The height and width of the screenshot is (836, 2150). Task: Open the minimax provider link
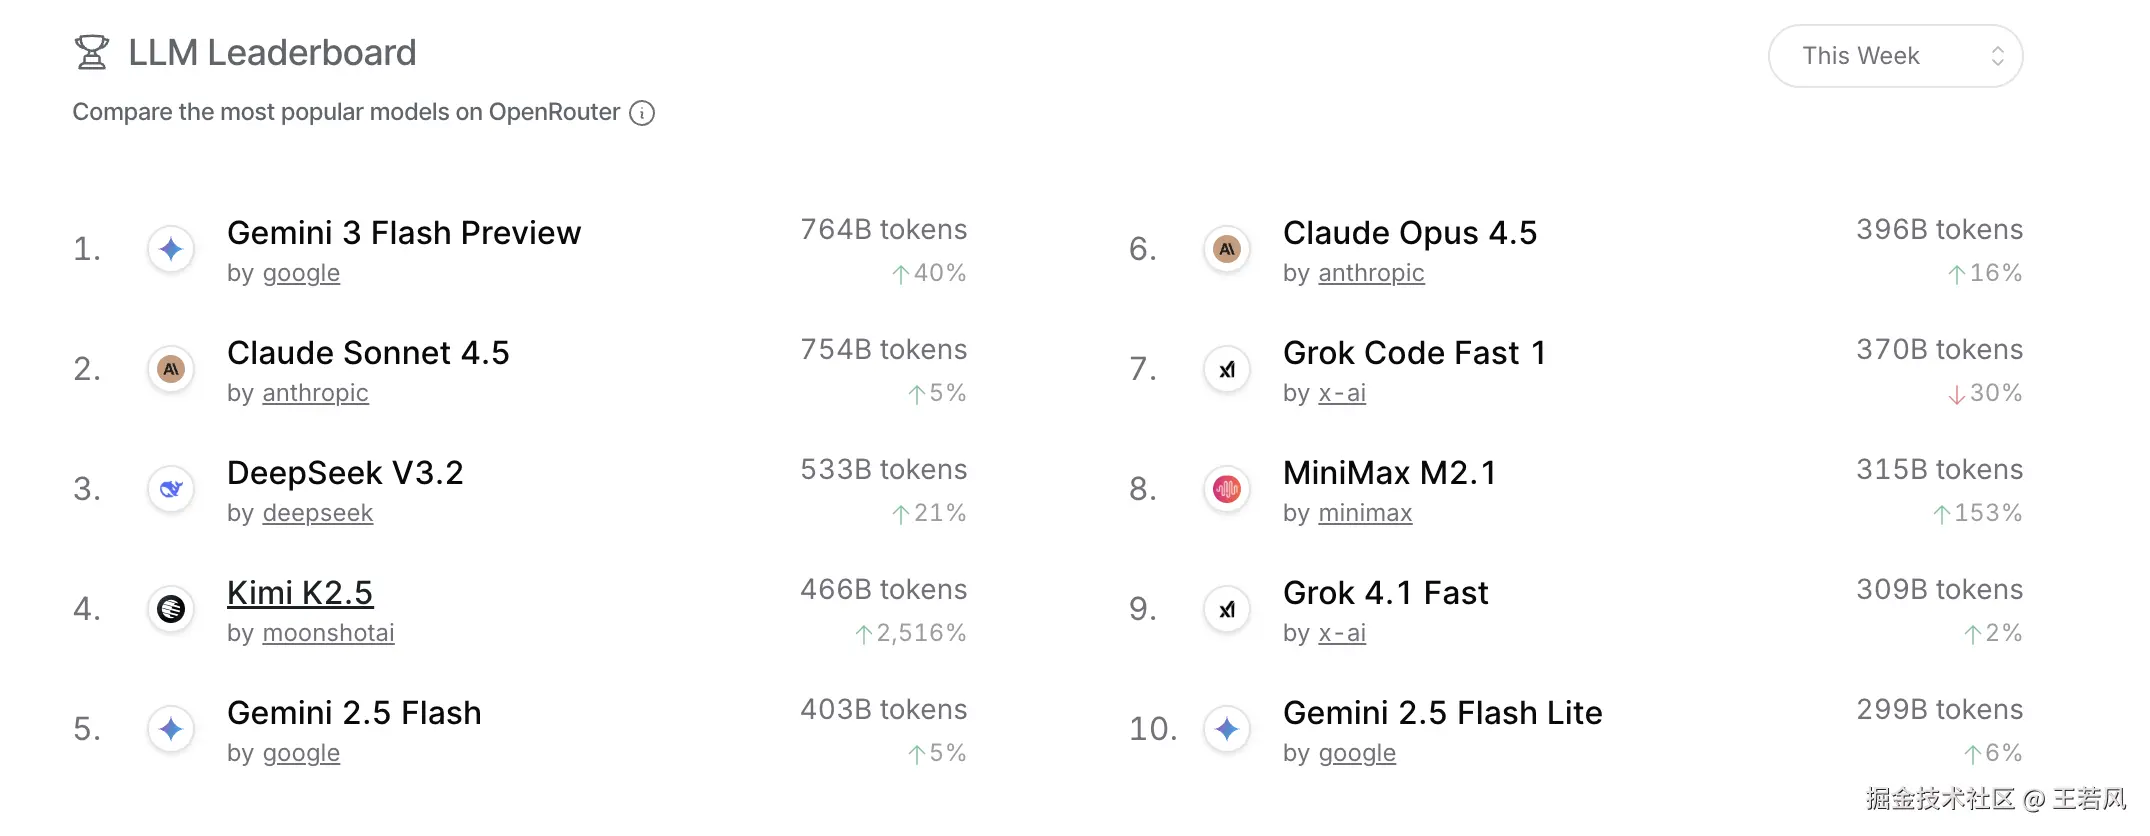coord(1365,513)
